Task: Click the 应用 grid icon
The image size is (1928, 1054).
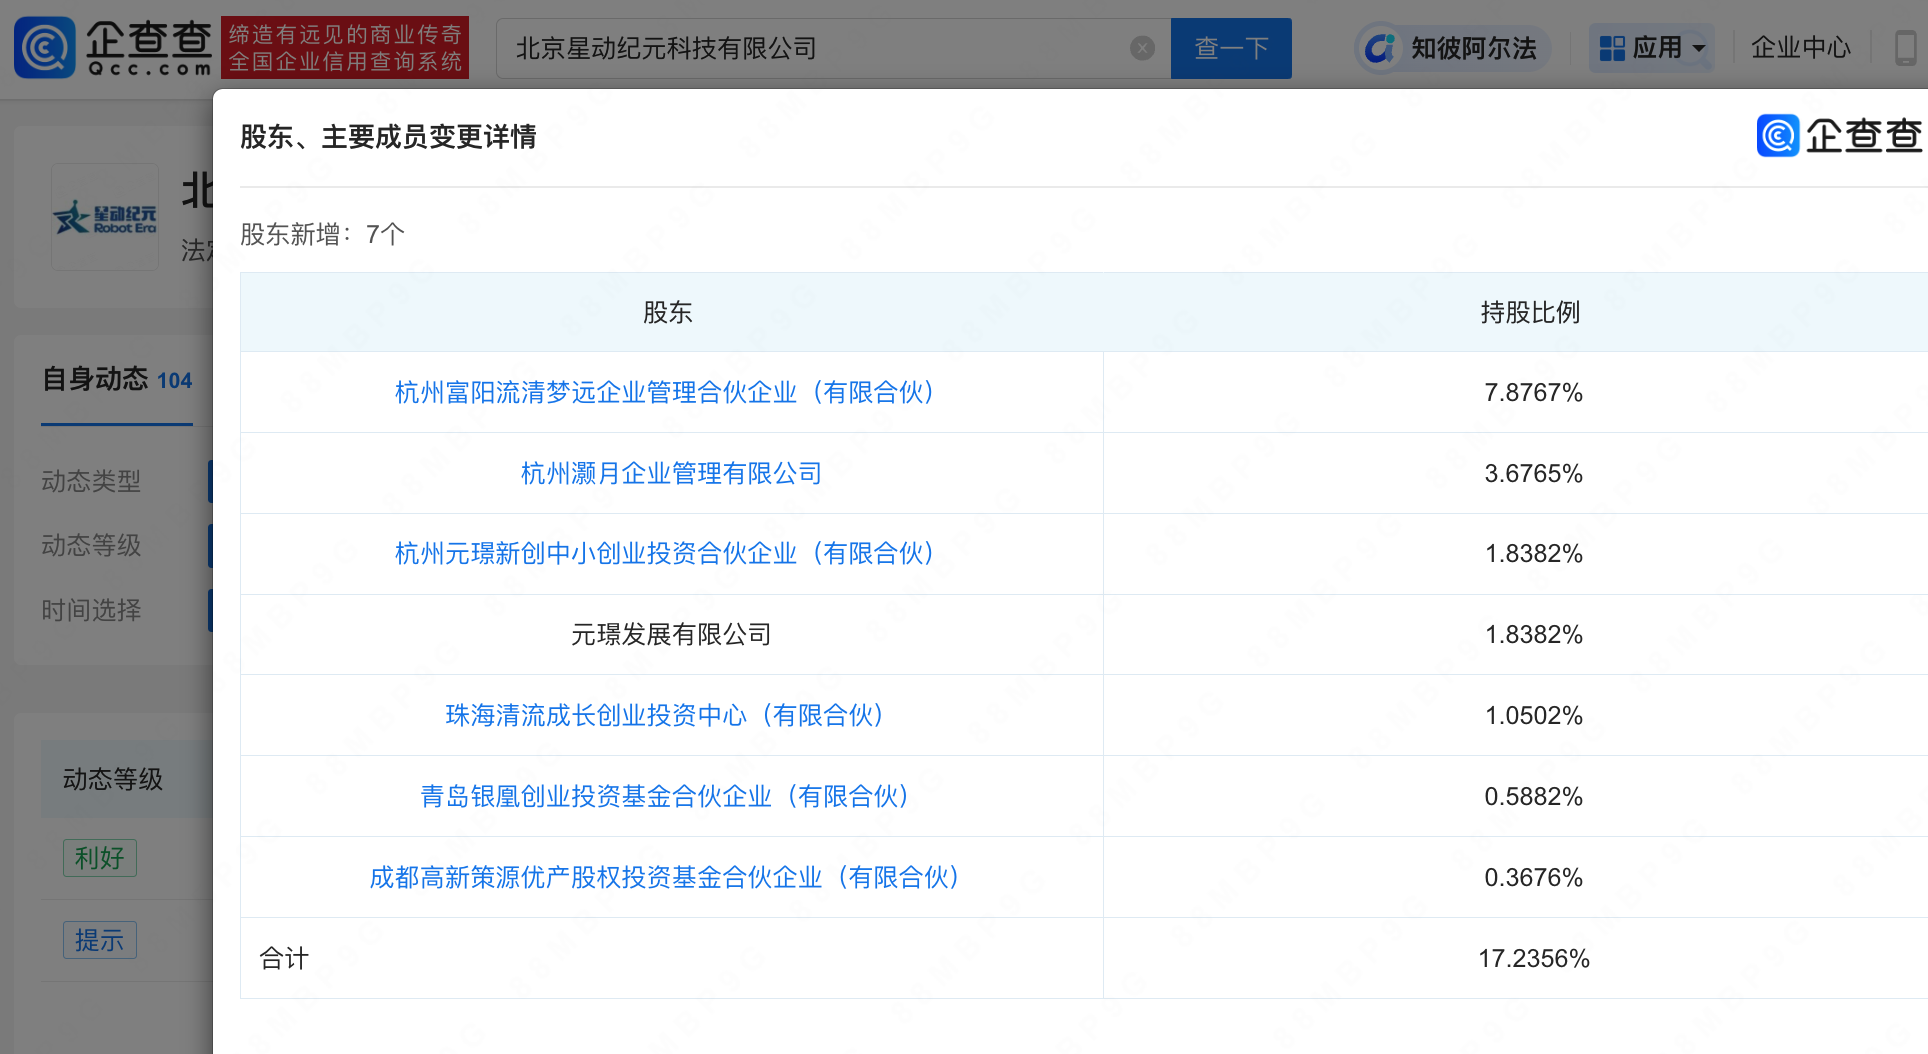Action: (1612, 48)
